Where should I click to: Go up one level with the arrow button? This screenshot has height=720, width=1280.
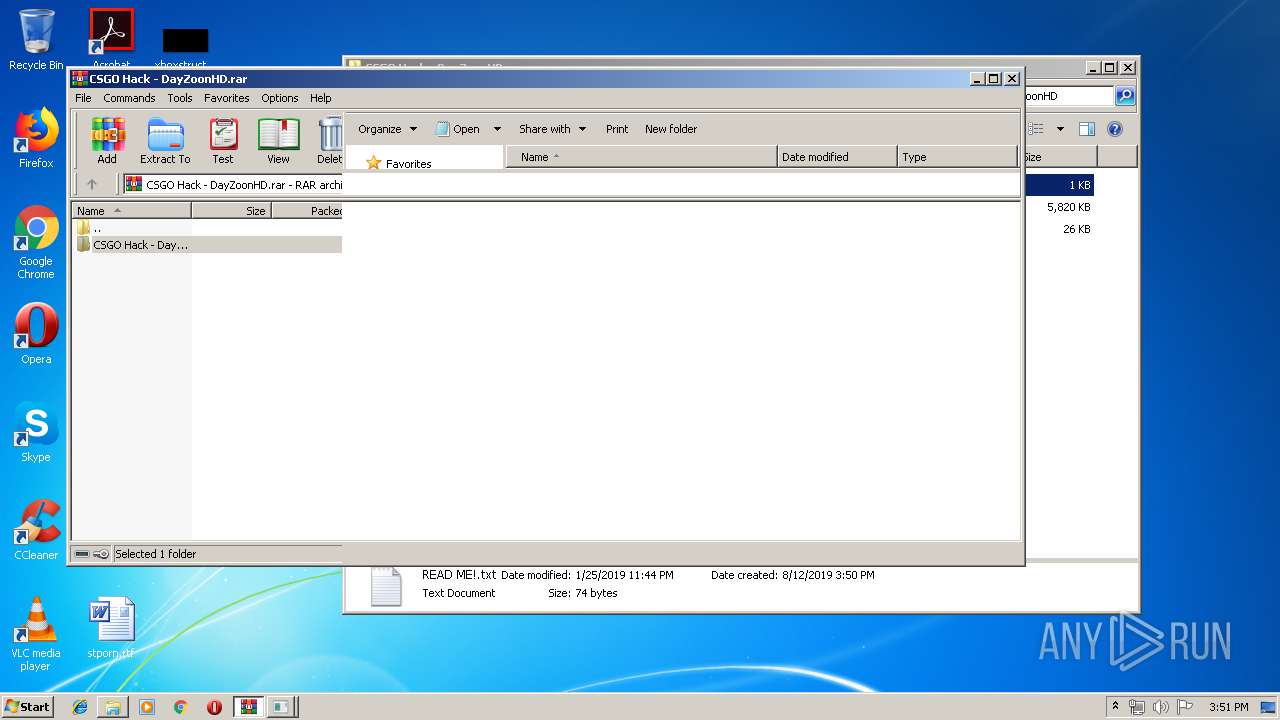[92, 184]
